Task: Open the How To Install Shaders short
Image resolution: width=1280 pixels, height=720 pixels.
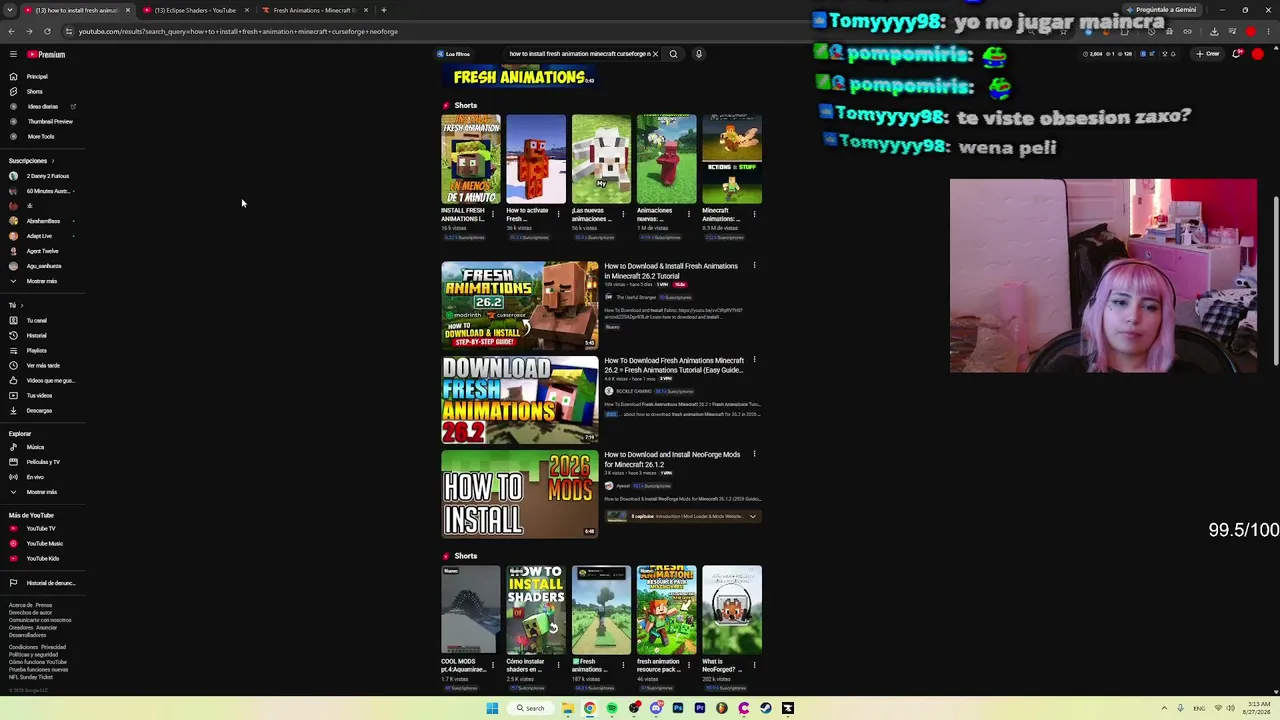Action: tap(536, 610)
